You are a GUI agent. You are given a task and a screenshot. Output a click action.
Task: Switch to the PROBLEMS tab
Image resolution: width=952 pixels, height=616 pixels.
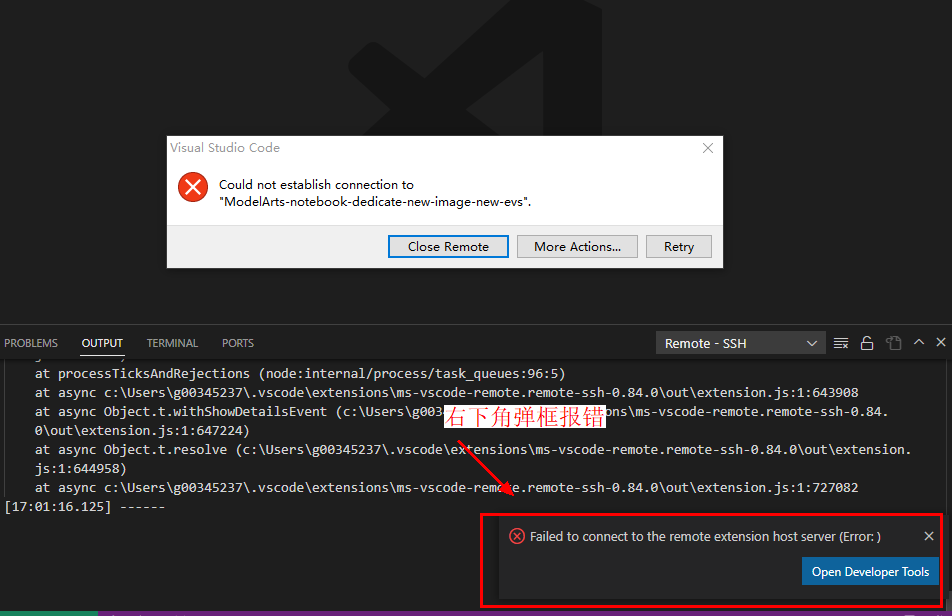[x=31, y=343]
